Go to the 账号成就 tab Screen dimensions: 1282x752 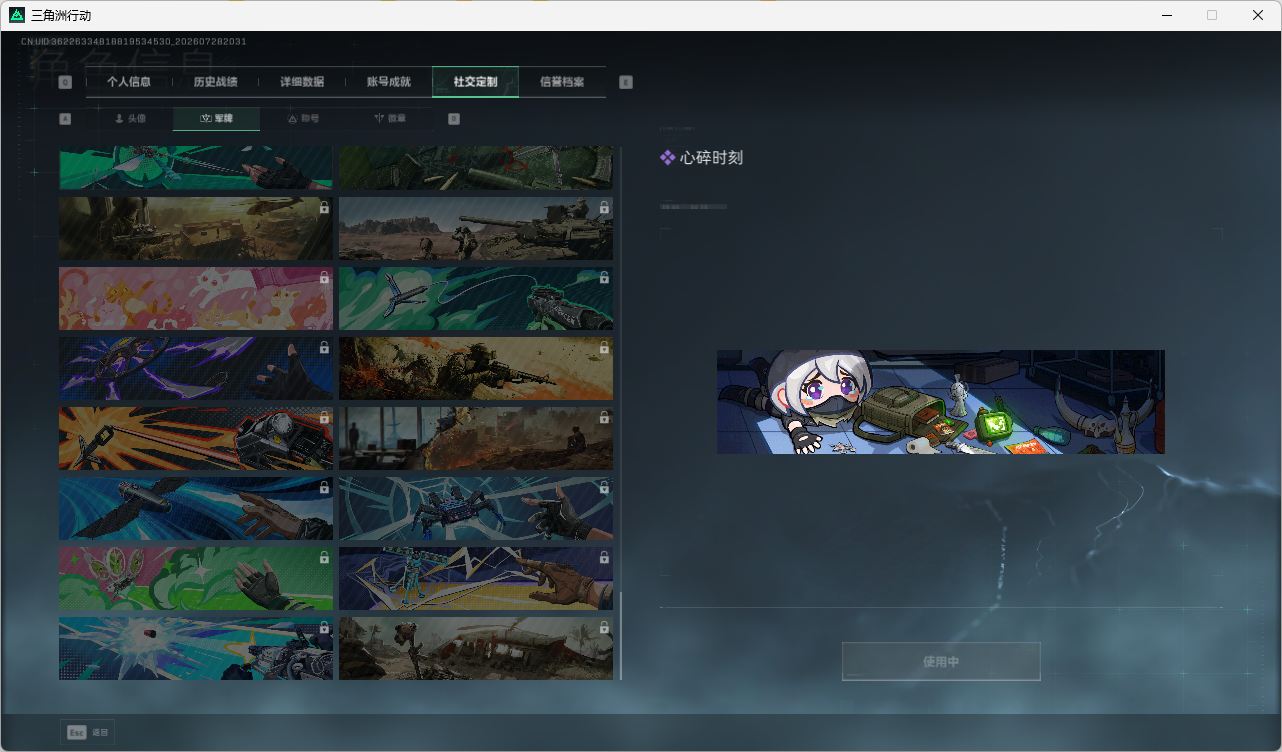(x=389, y=82)
